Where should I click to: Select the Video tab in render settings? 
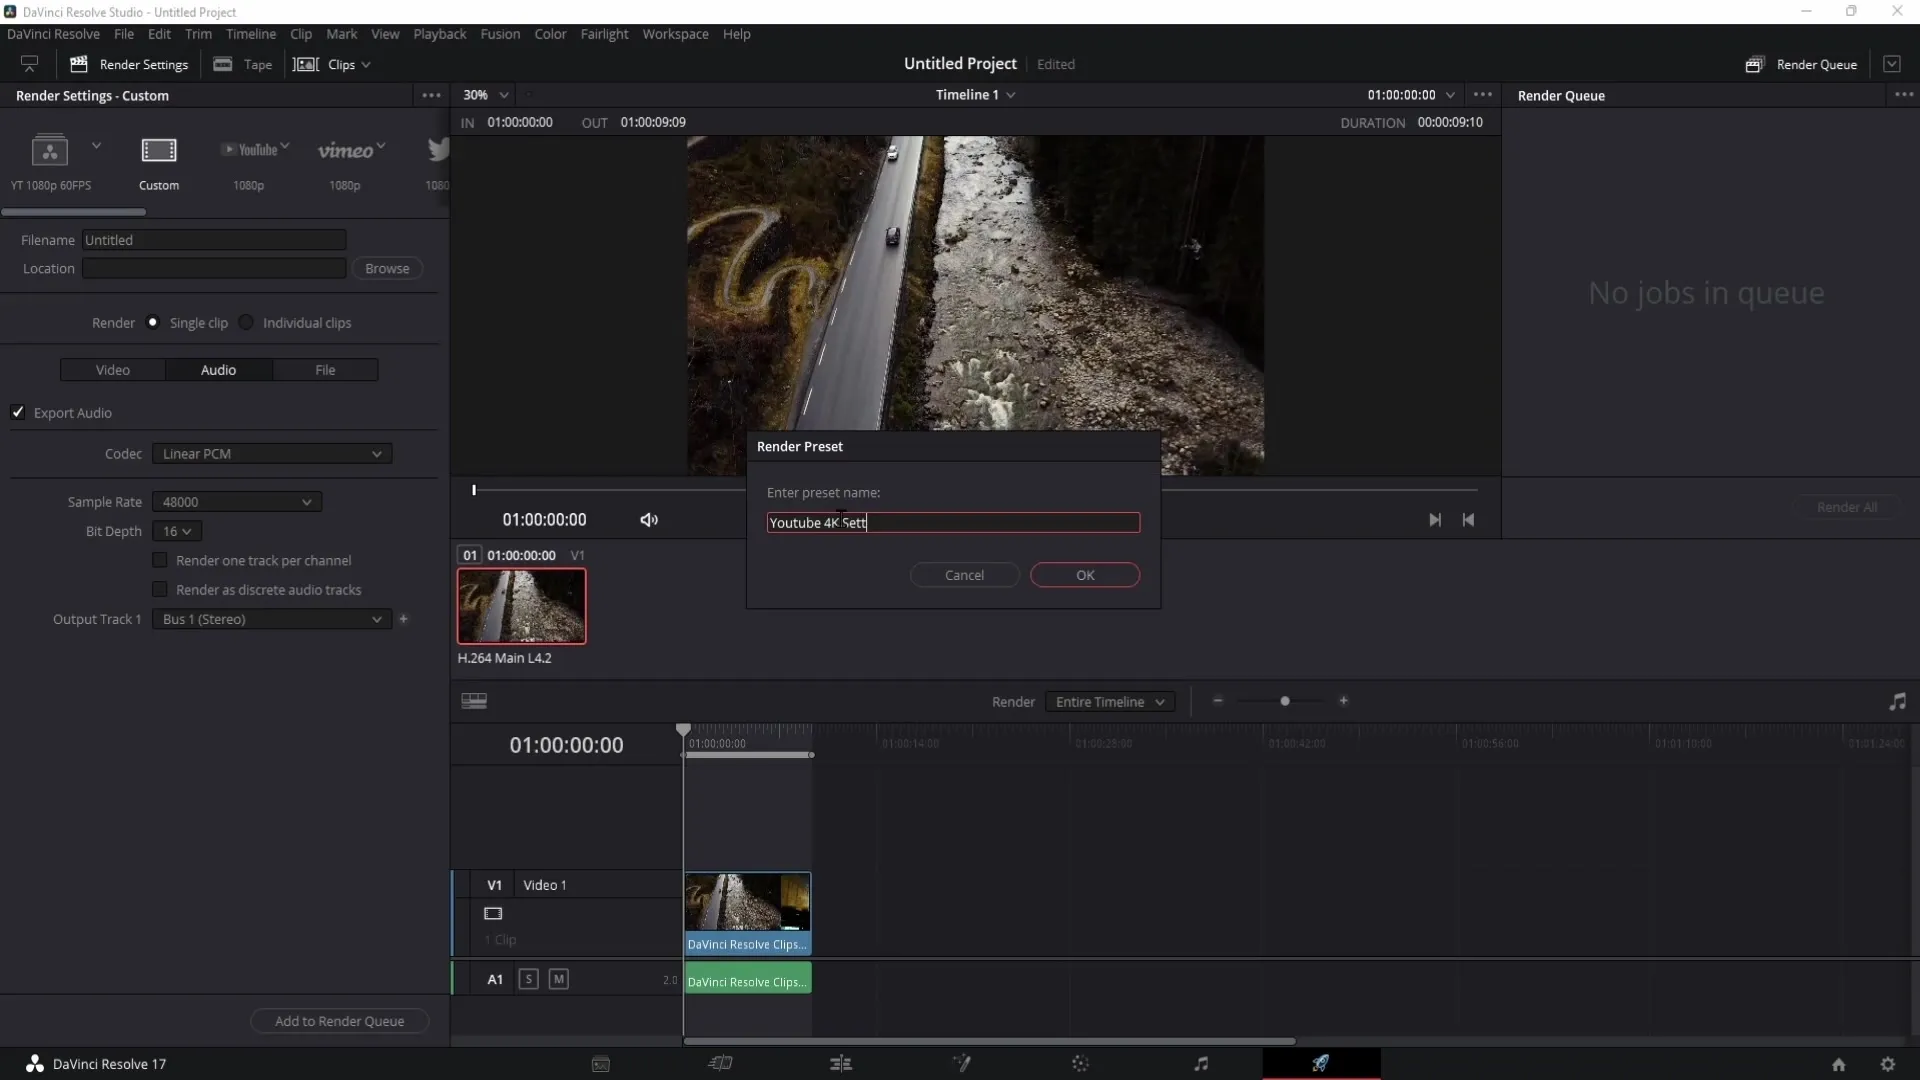tap(112, 371)
